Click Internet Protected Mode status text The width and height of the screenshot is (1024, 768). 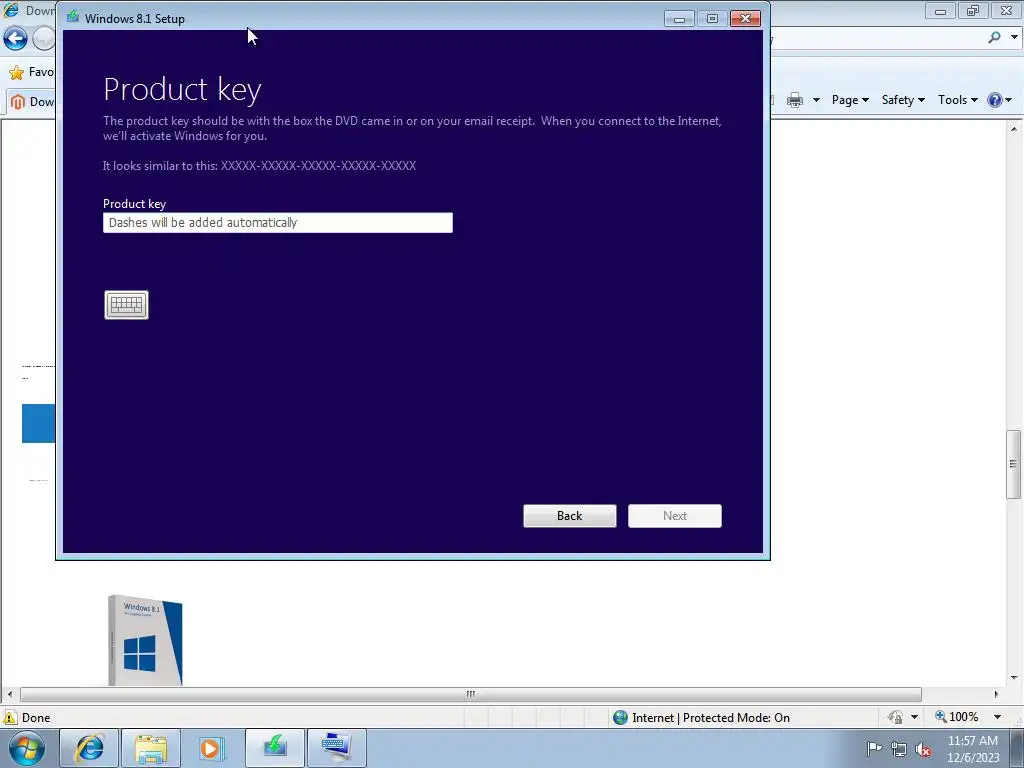[x=711, y=718]
